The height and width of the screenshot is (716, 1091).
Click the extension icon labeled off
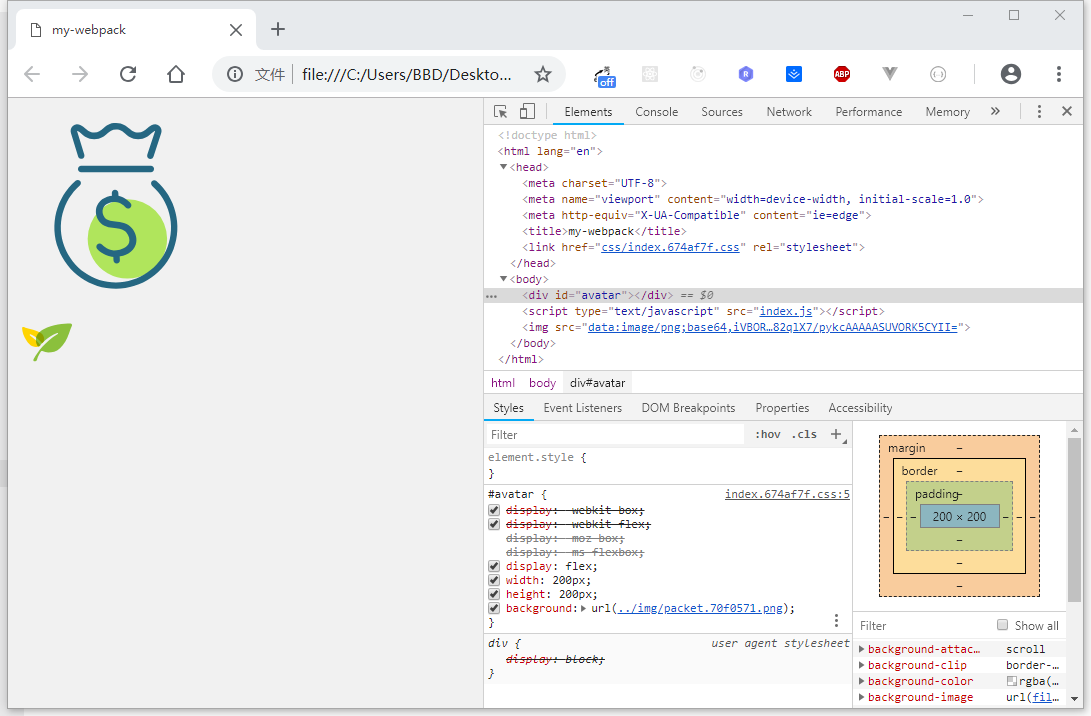[x=605, y=77]
